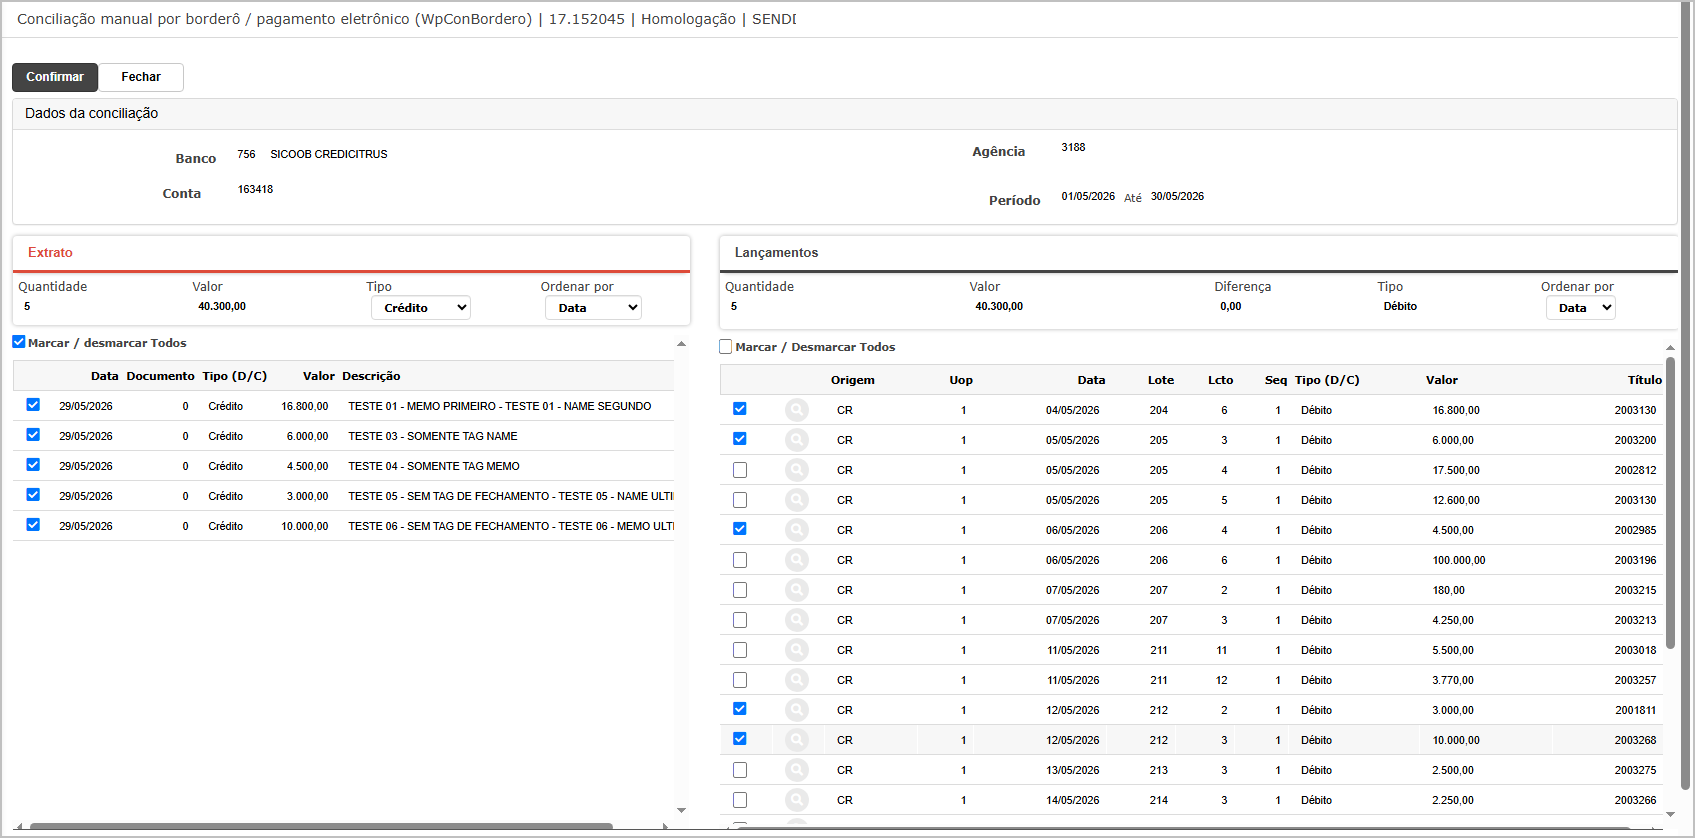Open magnifier for título 2003266 entry
The image size is (1695, 838).
(796, 800)
